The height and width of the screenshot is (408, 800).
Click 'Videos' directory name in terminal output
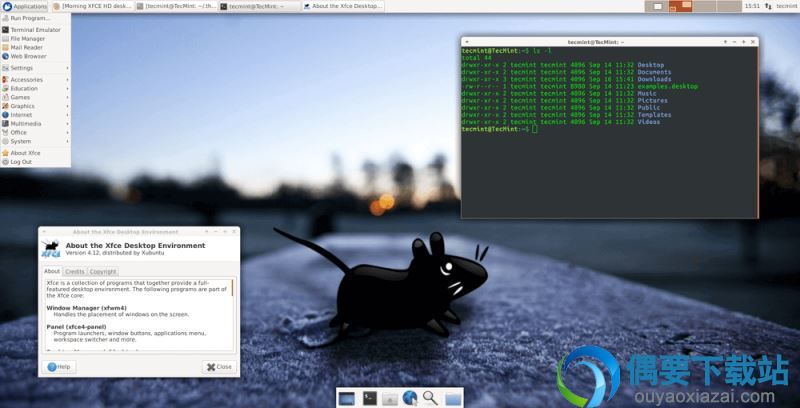[x=649, y=122]
